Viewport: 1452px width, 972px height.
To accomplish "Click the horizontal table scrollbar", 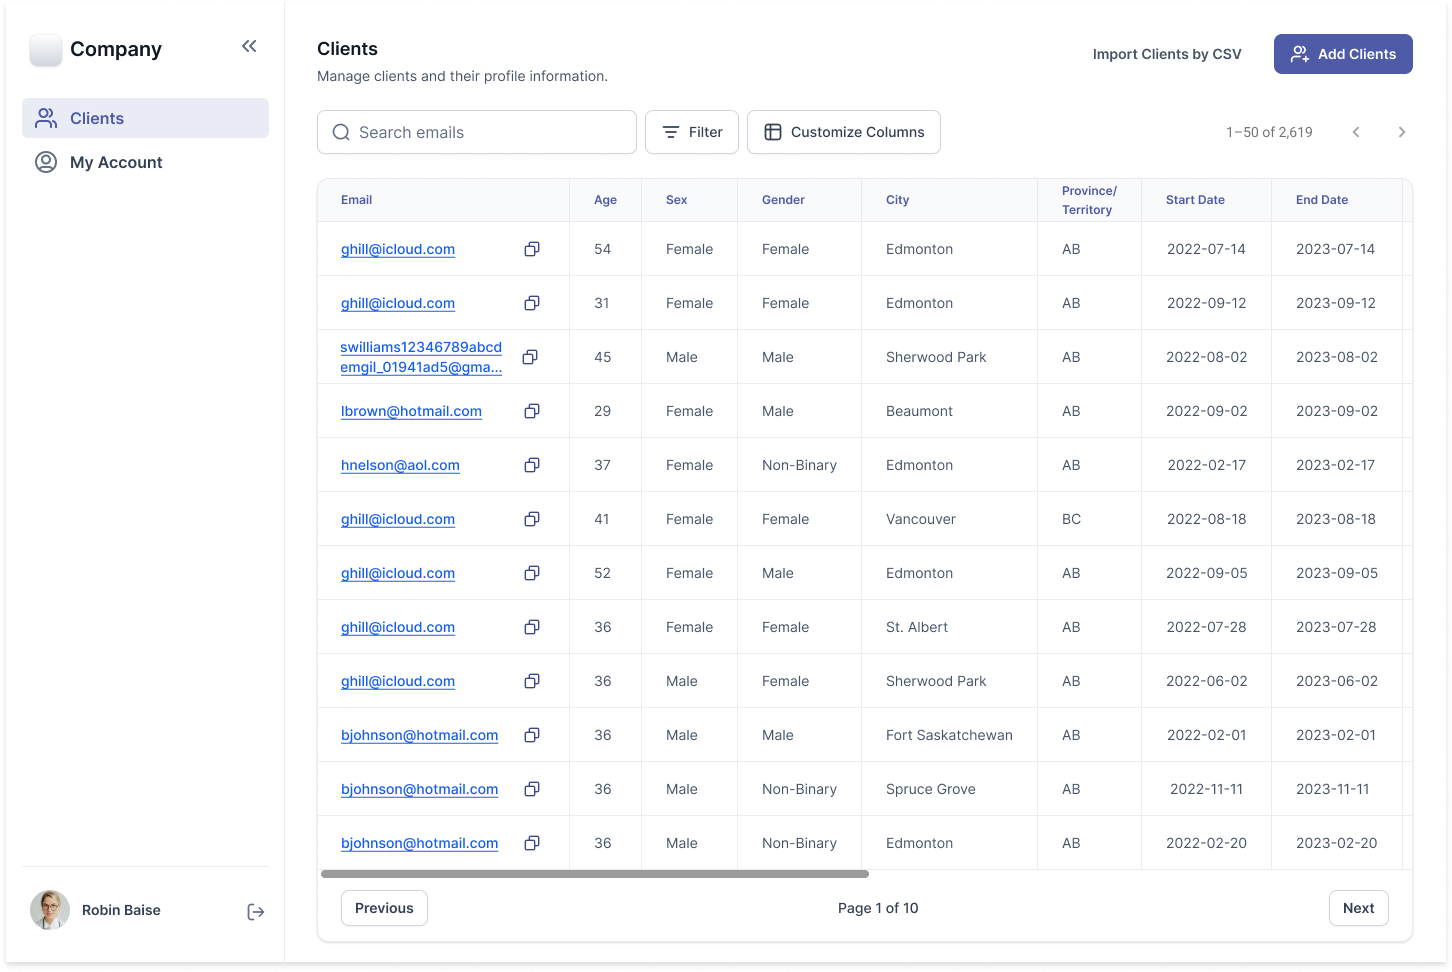I will tap(594, 874).
